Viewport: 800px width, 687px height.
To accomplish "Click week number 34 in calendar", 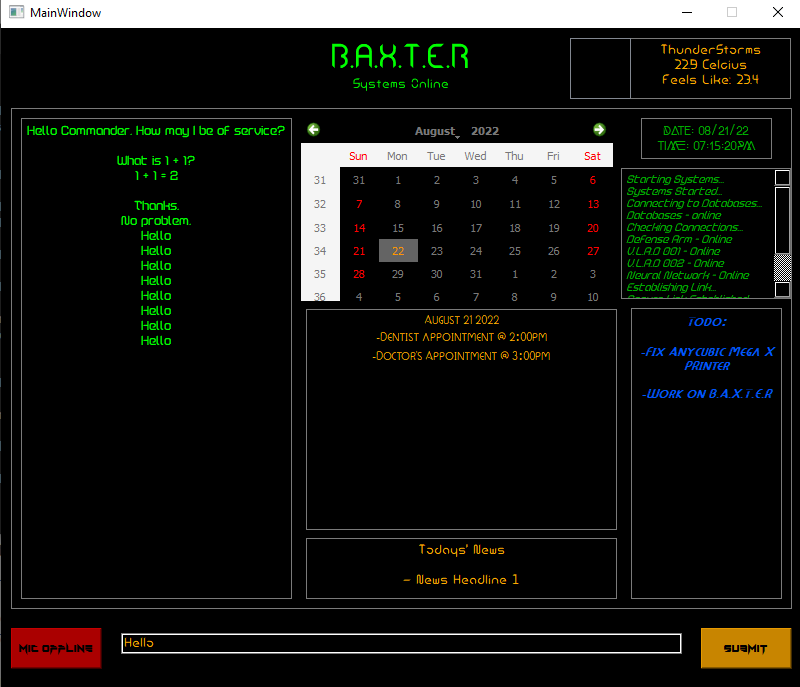I will click(320, 251).
